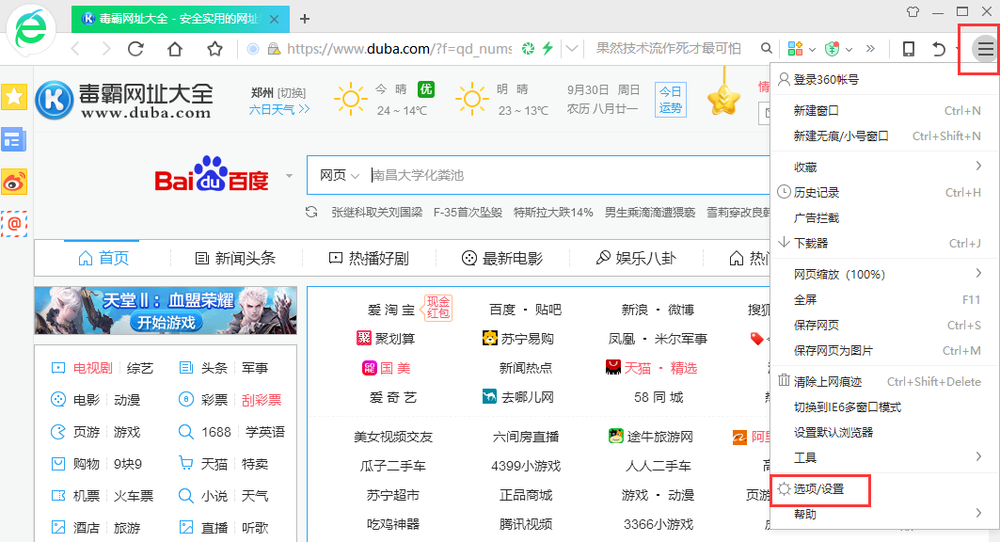Screen dimensions: 1000x542
Task: Click the search magnifier in toolbar
Action: tap(766, 48)
